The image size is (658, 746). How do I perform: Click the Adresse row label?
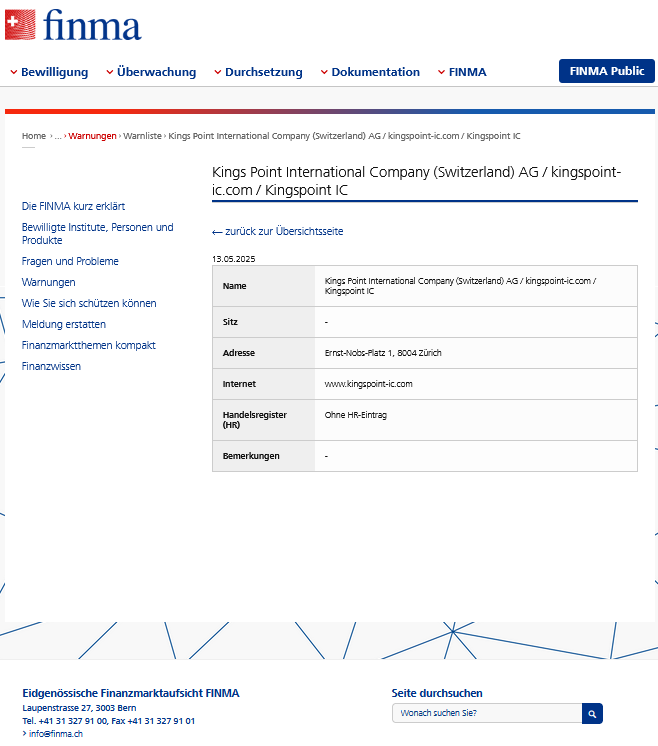click(x=238, y=353)
